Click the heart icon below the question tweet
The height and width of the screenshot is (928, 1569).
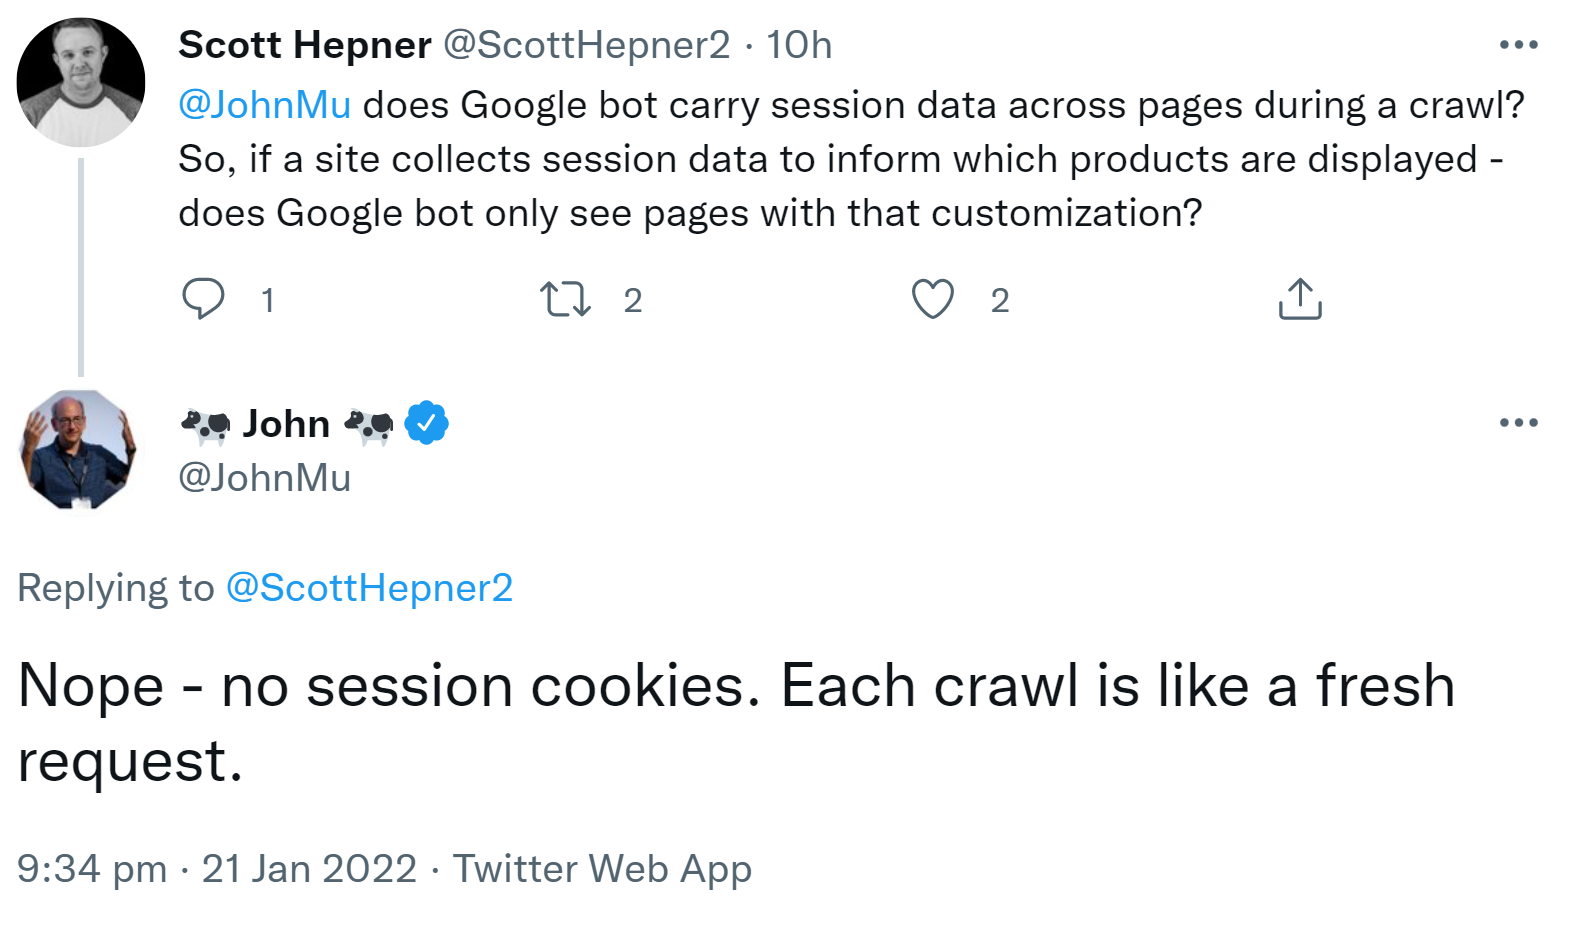point(933,297)
